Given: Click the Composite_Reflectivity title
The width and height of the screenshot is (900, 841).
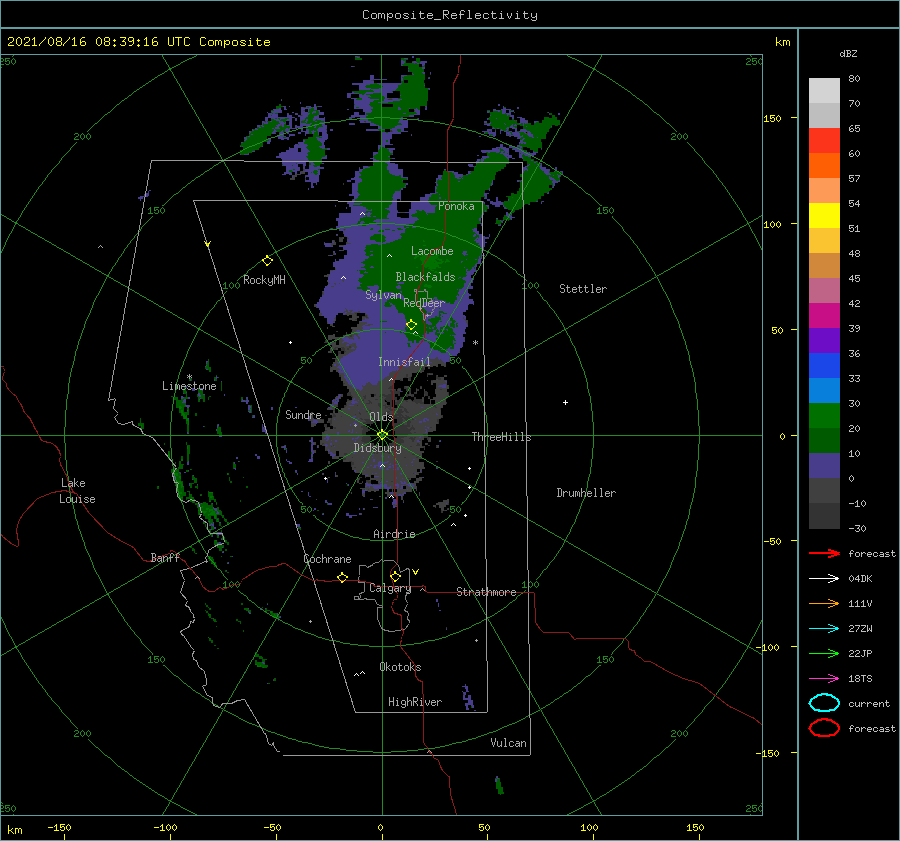Looking at the screenshot, I should (450, 15).
